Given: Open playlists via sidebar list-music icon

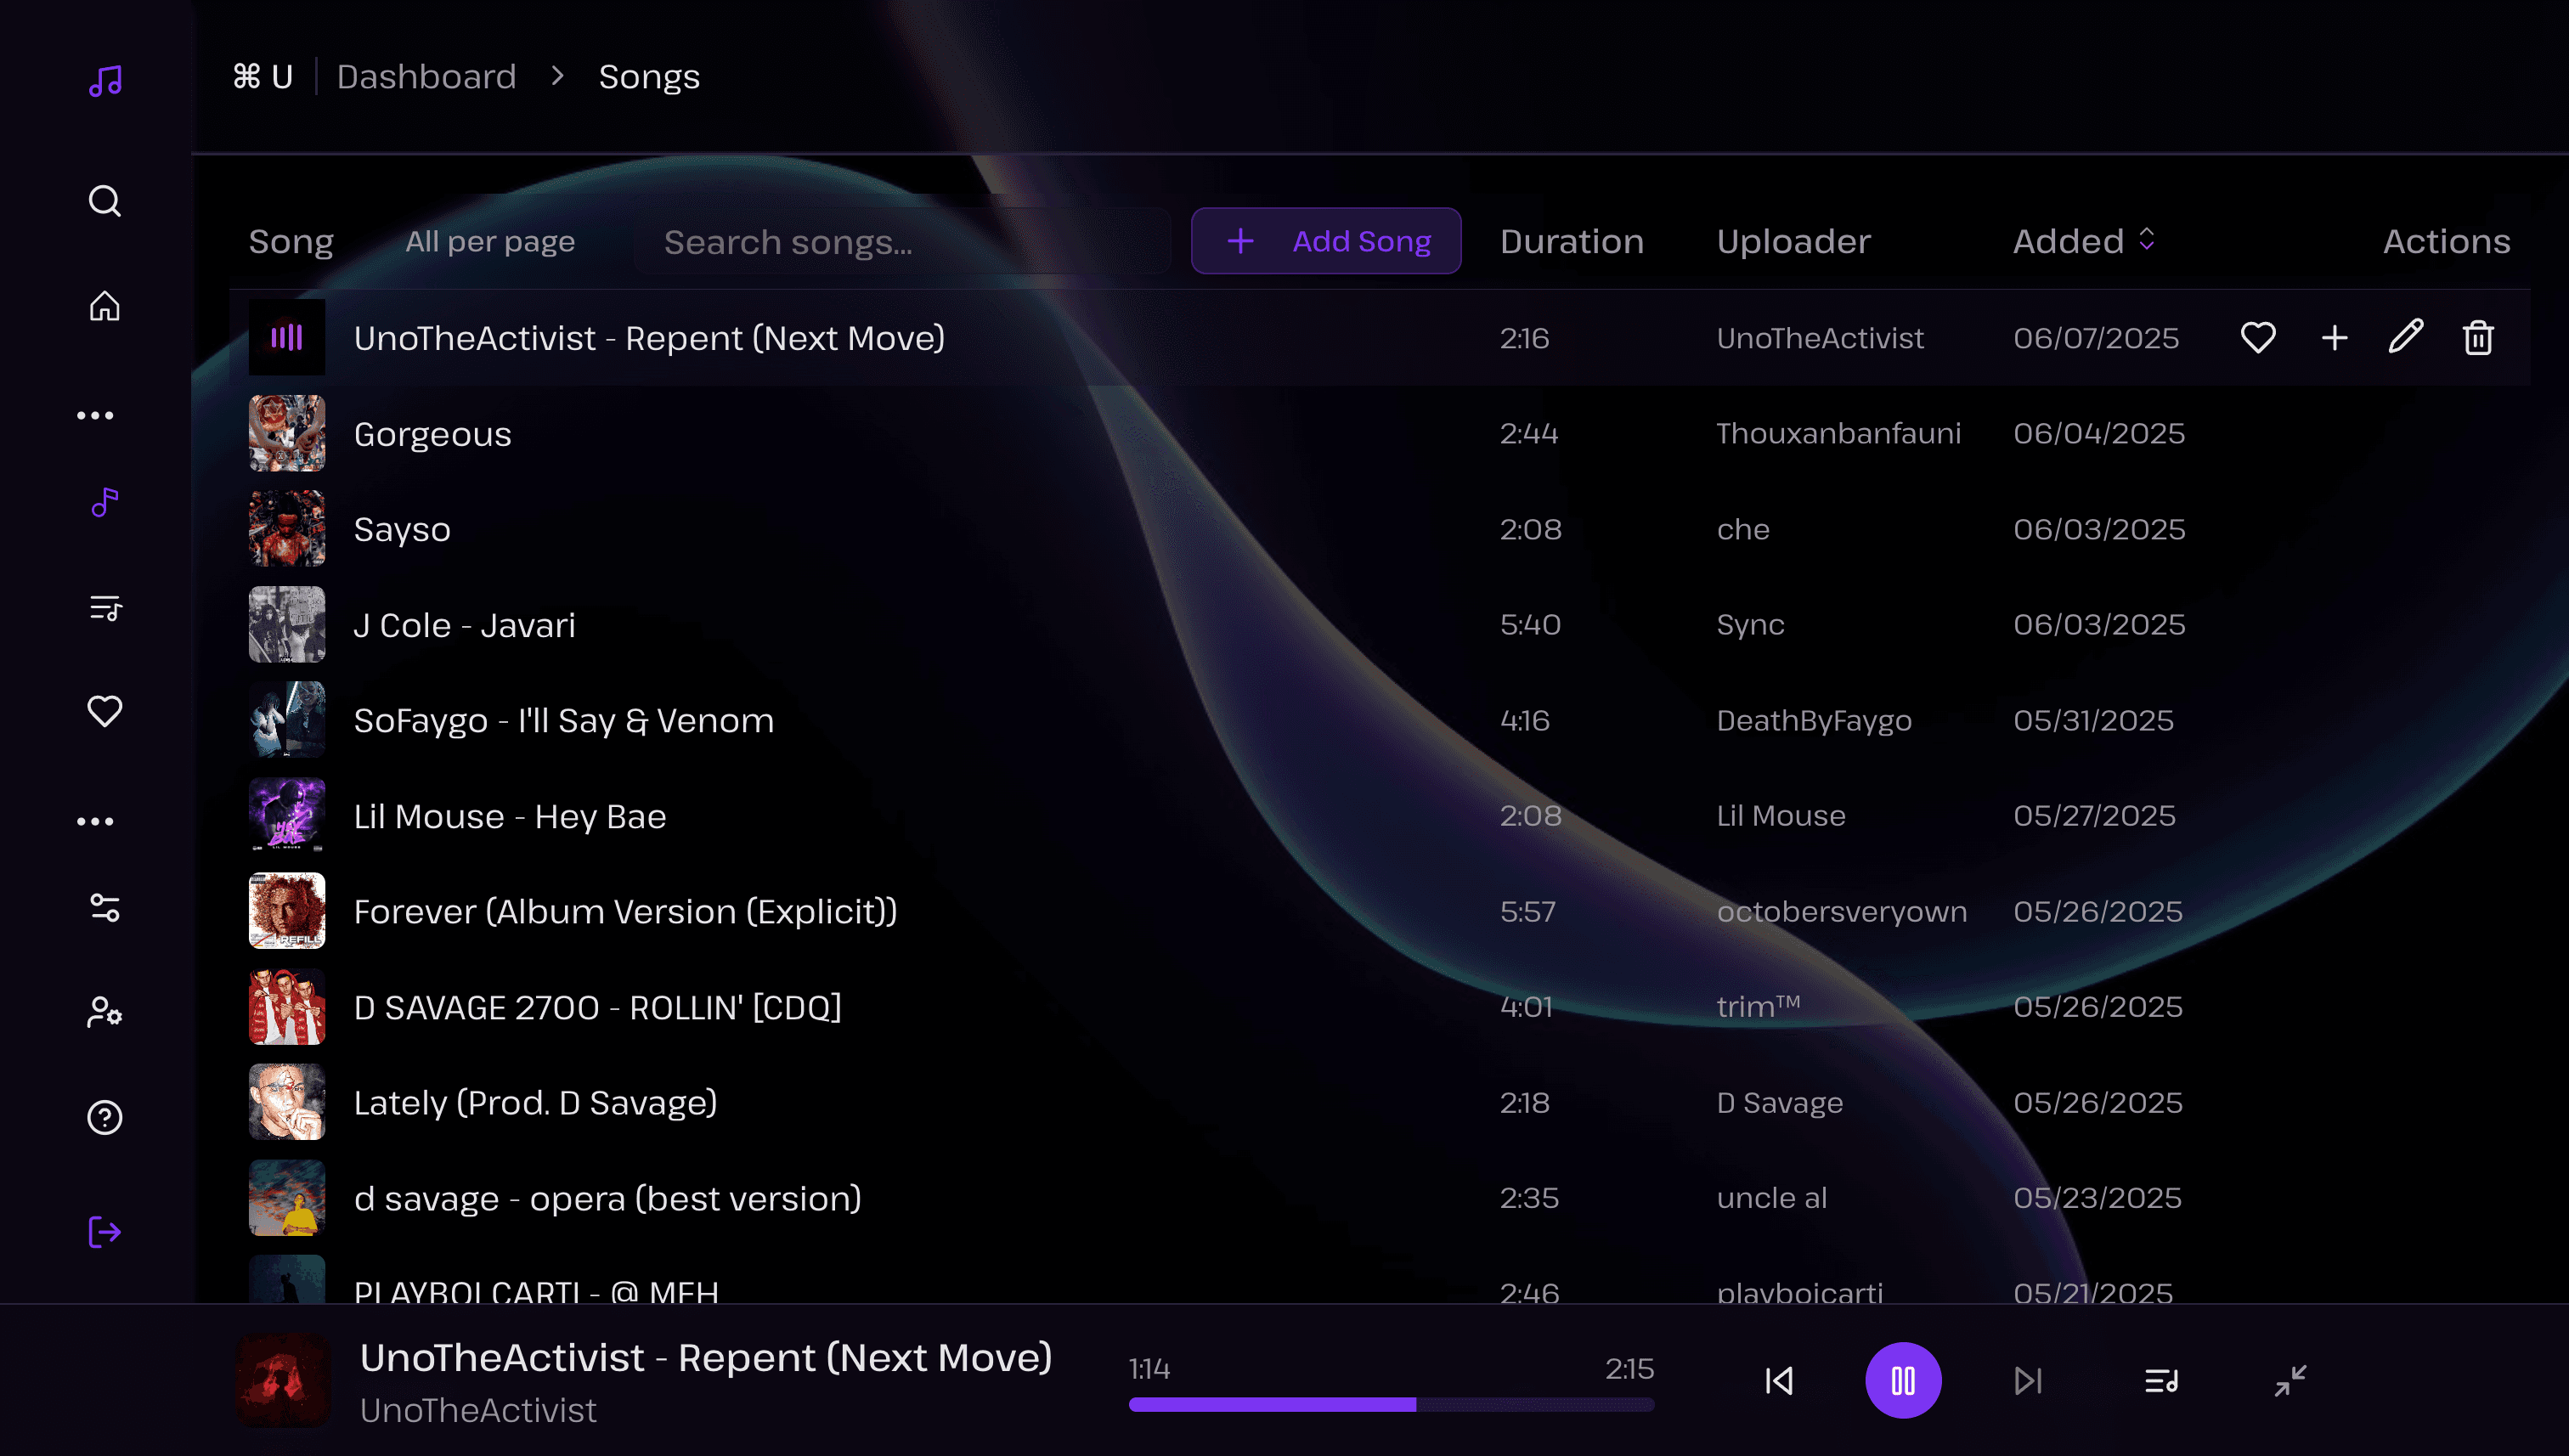Looking at the screenshot, I should pyautogui.click(x=105, y=607).
